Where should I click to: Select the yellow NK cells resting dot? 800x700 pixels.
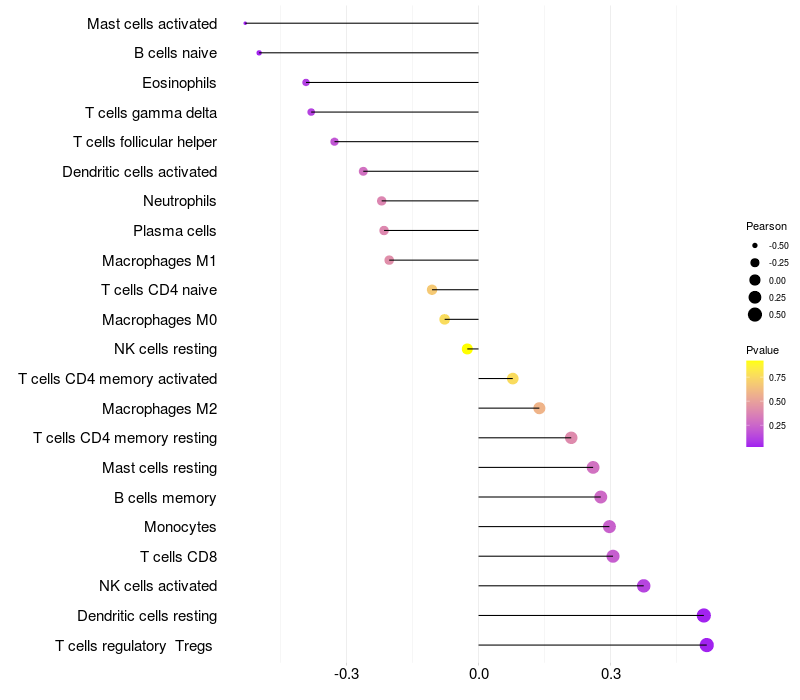pos(467,349)
